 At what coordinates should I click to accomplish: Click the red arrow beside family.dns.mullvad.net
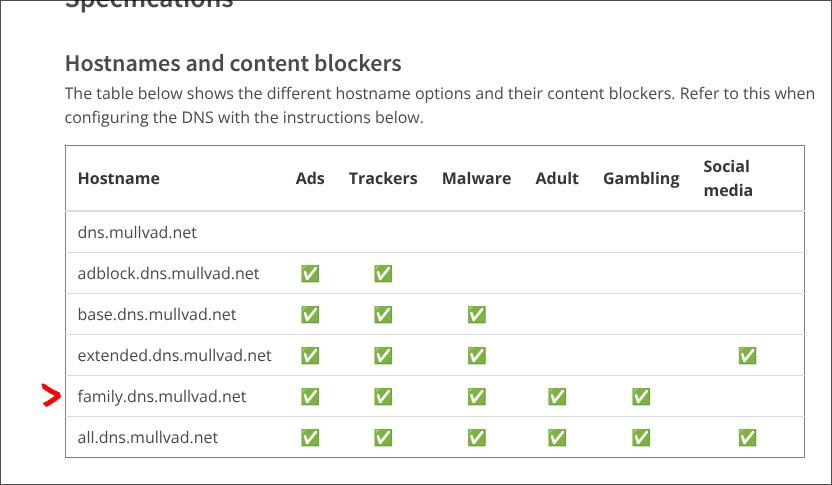[51, 397]
